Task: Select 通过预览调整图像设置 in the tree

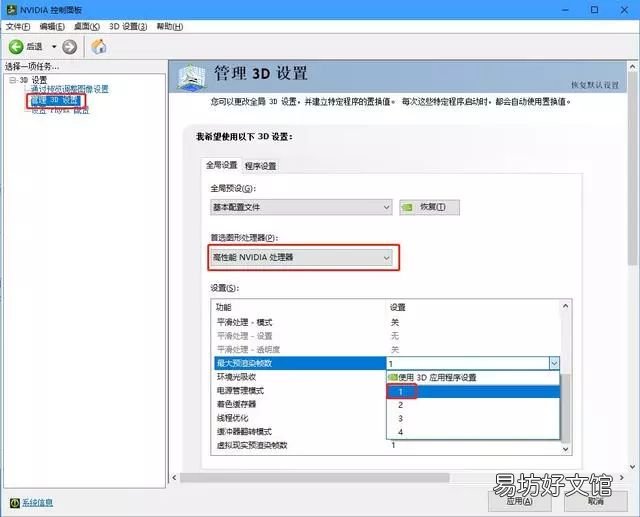Action: 70,89
